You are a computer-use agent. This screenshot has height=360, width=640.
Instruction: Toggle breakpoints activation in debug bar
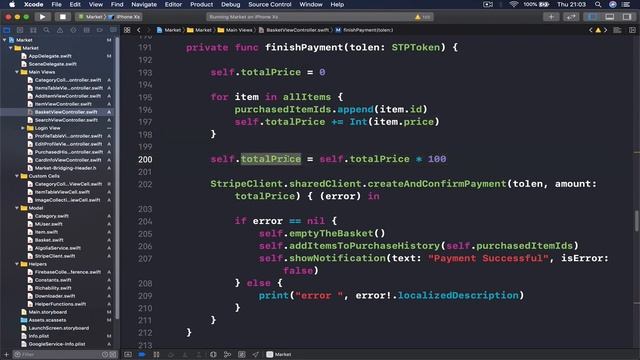pyautogui.click(x=142, y=355)
